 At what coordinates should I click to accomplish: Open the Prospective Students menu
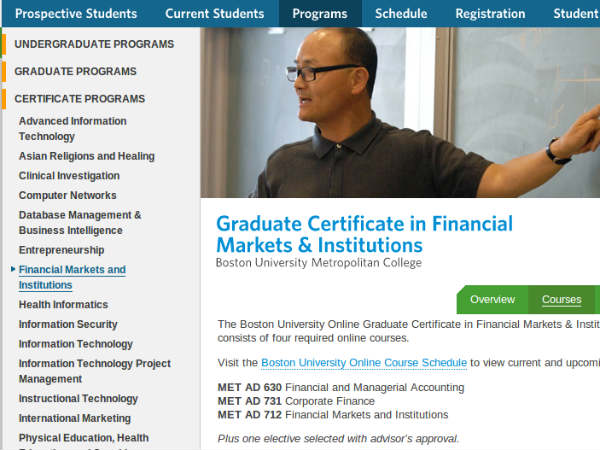pos(75,14)
